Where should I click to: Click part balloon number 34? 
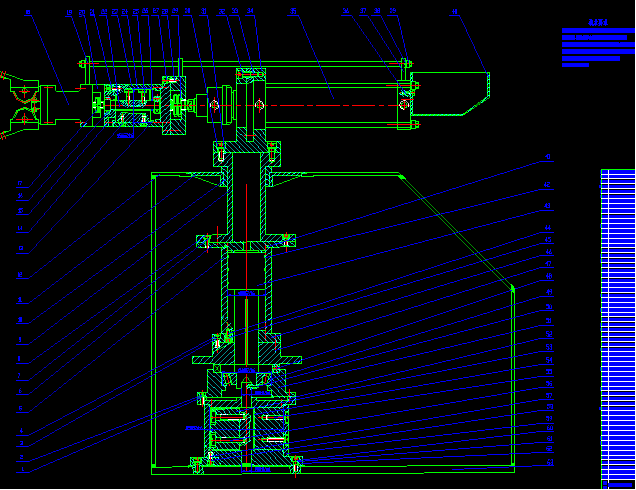(x=250, y=11)
